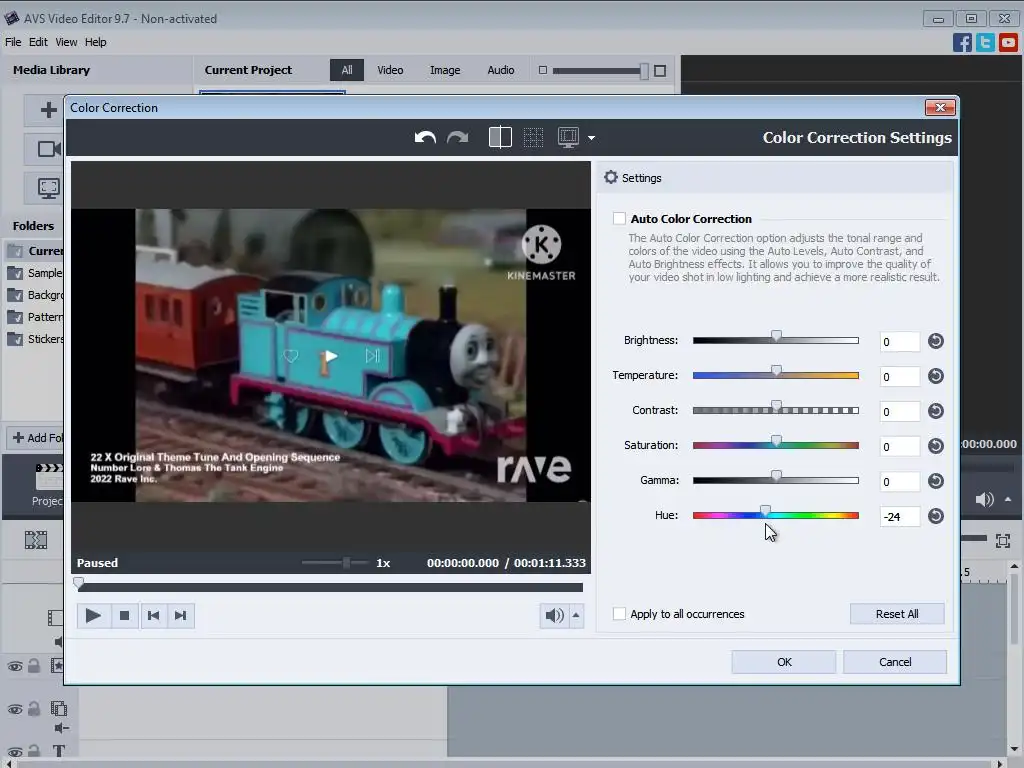
Task: Click the Gamma slider handle
Action: click(x=776, y=476)
